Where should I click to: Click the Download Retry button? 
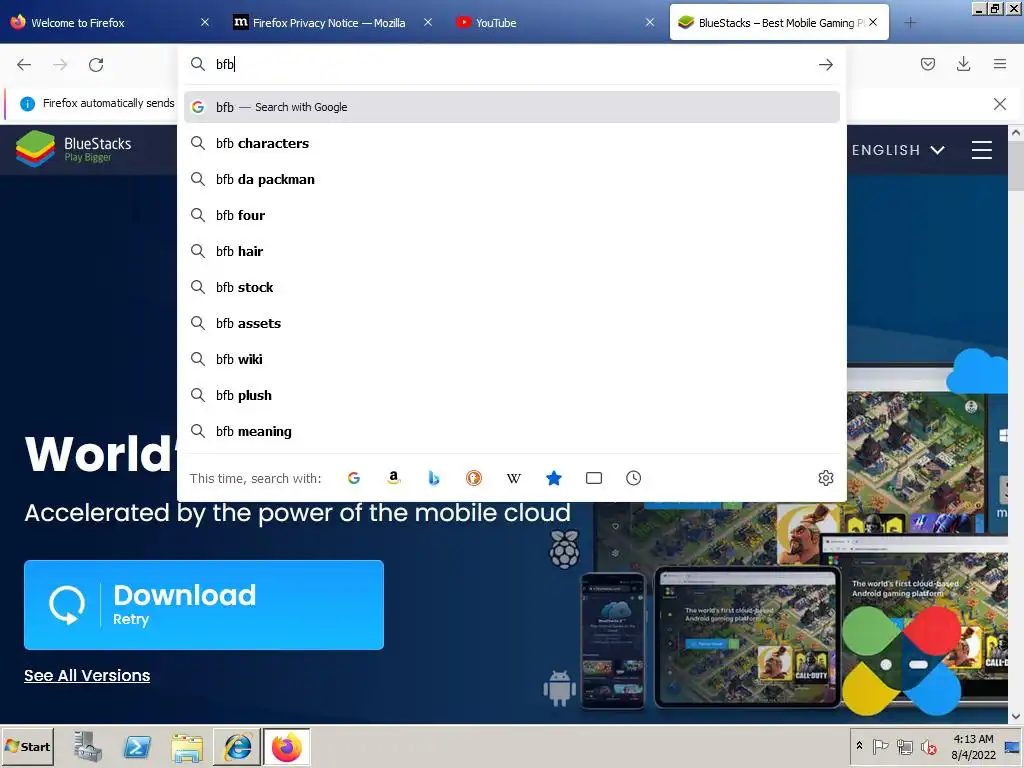204,605
